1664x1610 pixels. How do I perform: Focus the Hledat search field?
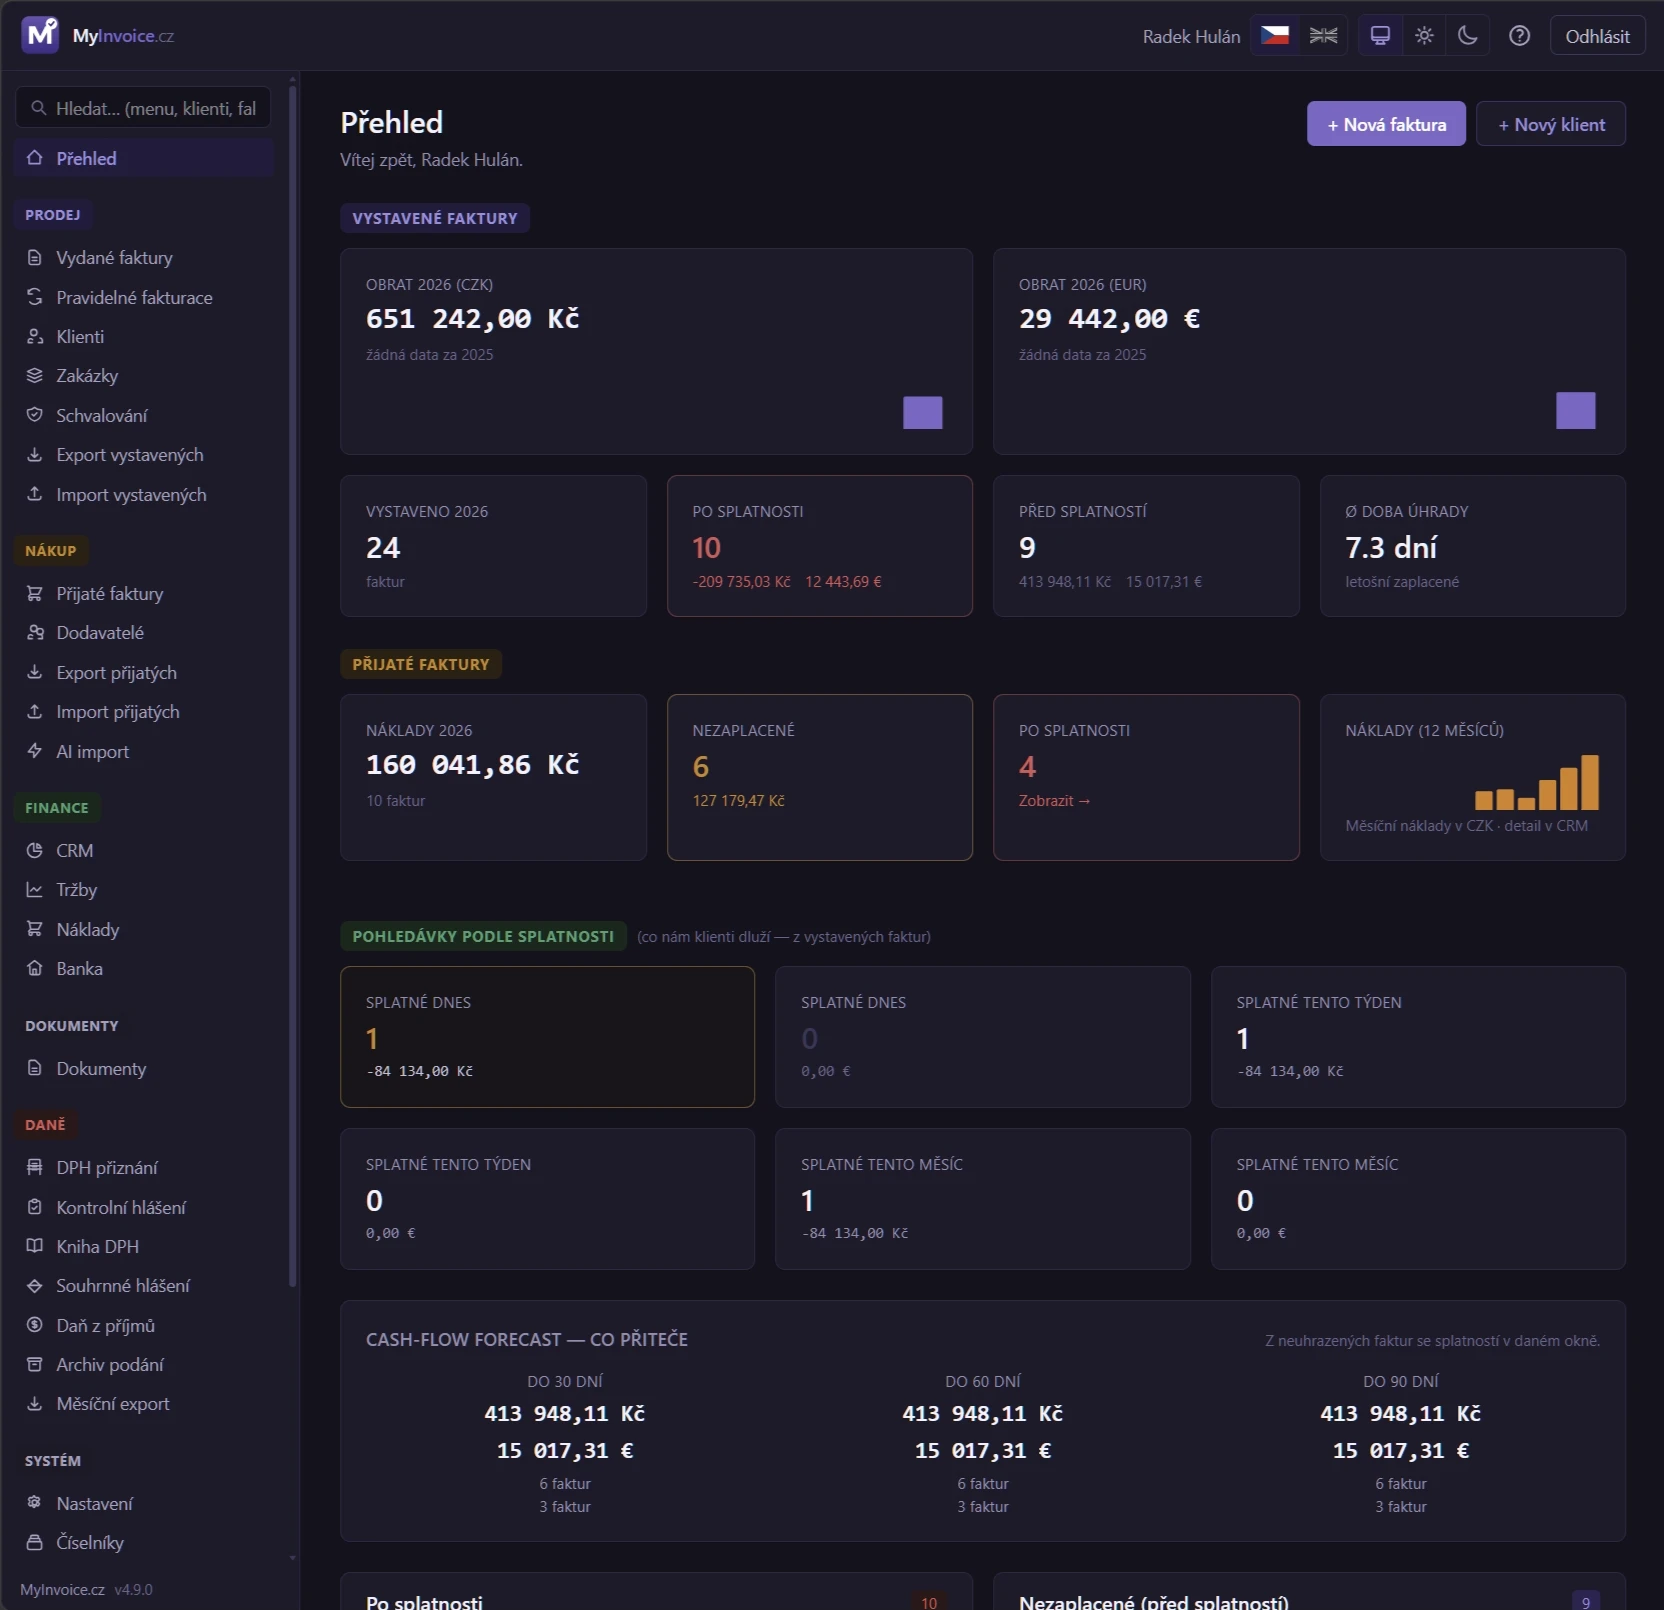pyautogui.click(x=143, y=108)
